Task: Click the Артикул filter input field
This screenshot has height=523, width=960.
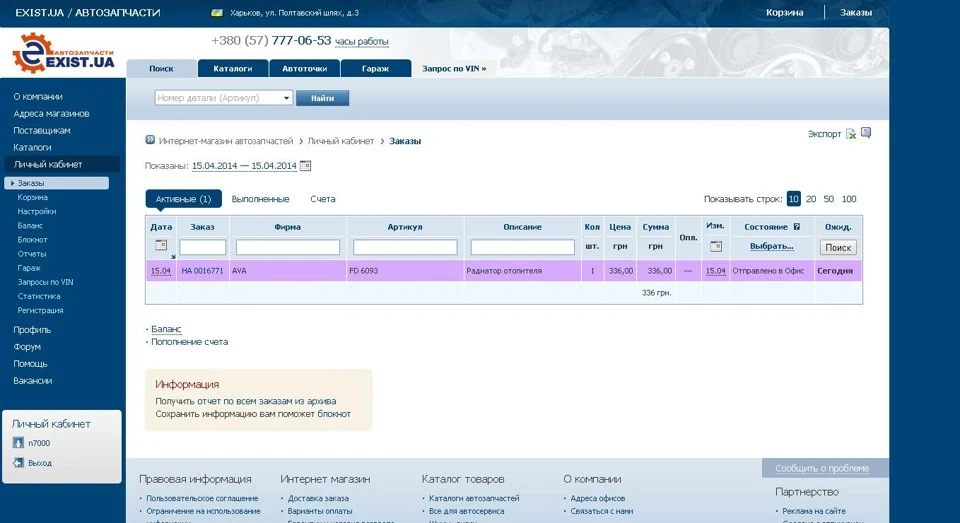Action: [405, 247]
